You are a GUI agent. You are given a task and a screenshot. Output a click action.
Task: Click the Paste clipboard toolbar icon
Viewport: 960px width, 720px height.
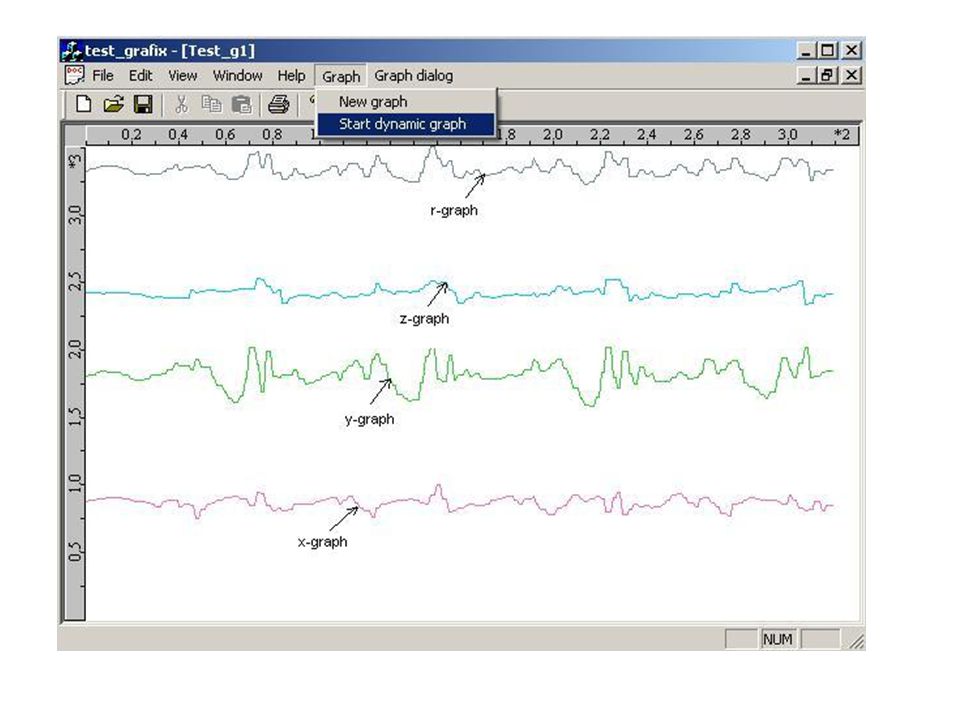pos(241,104)
